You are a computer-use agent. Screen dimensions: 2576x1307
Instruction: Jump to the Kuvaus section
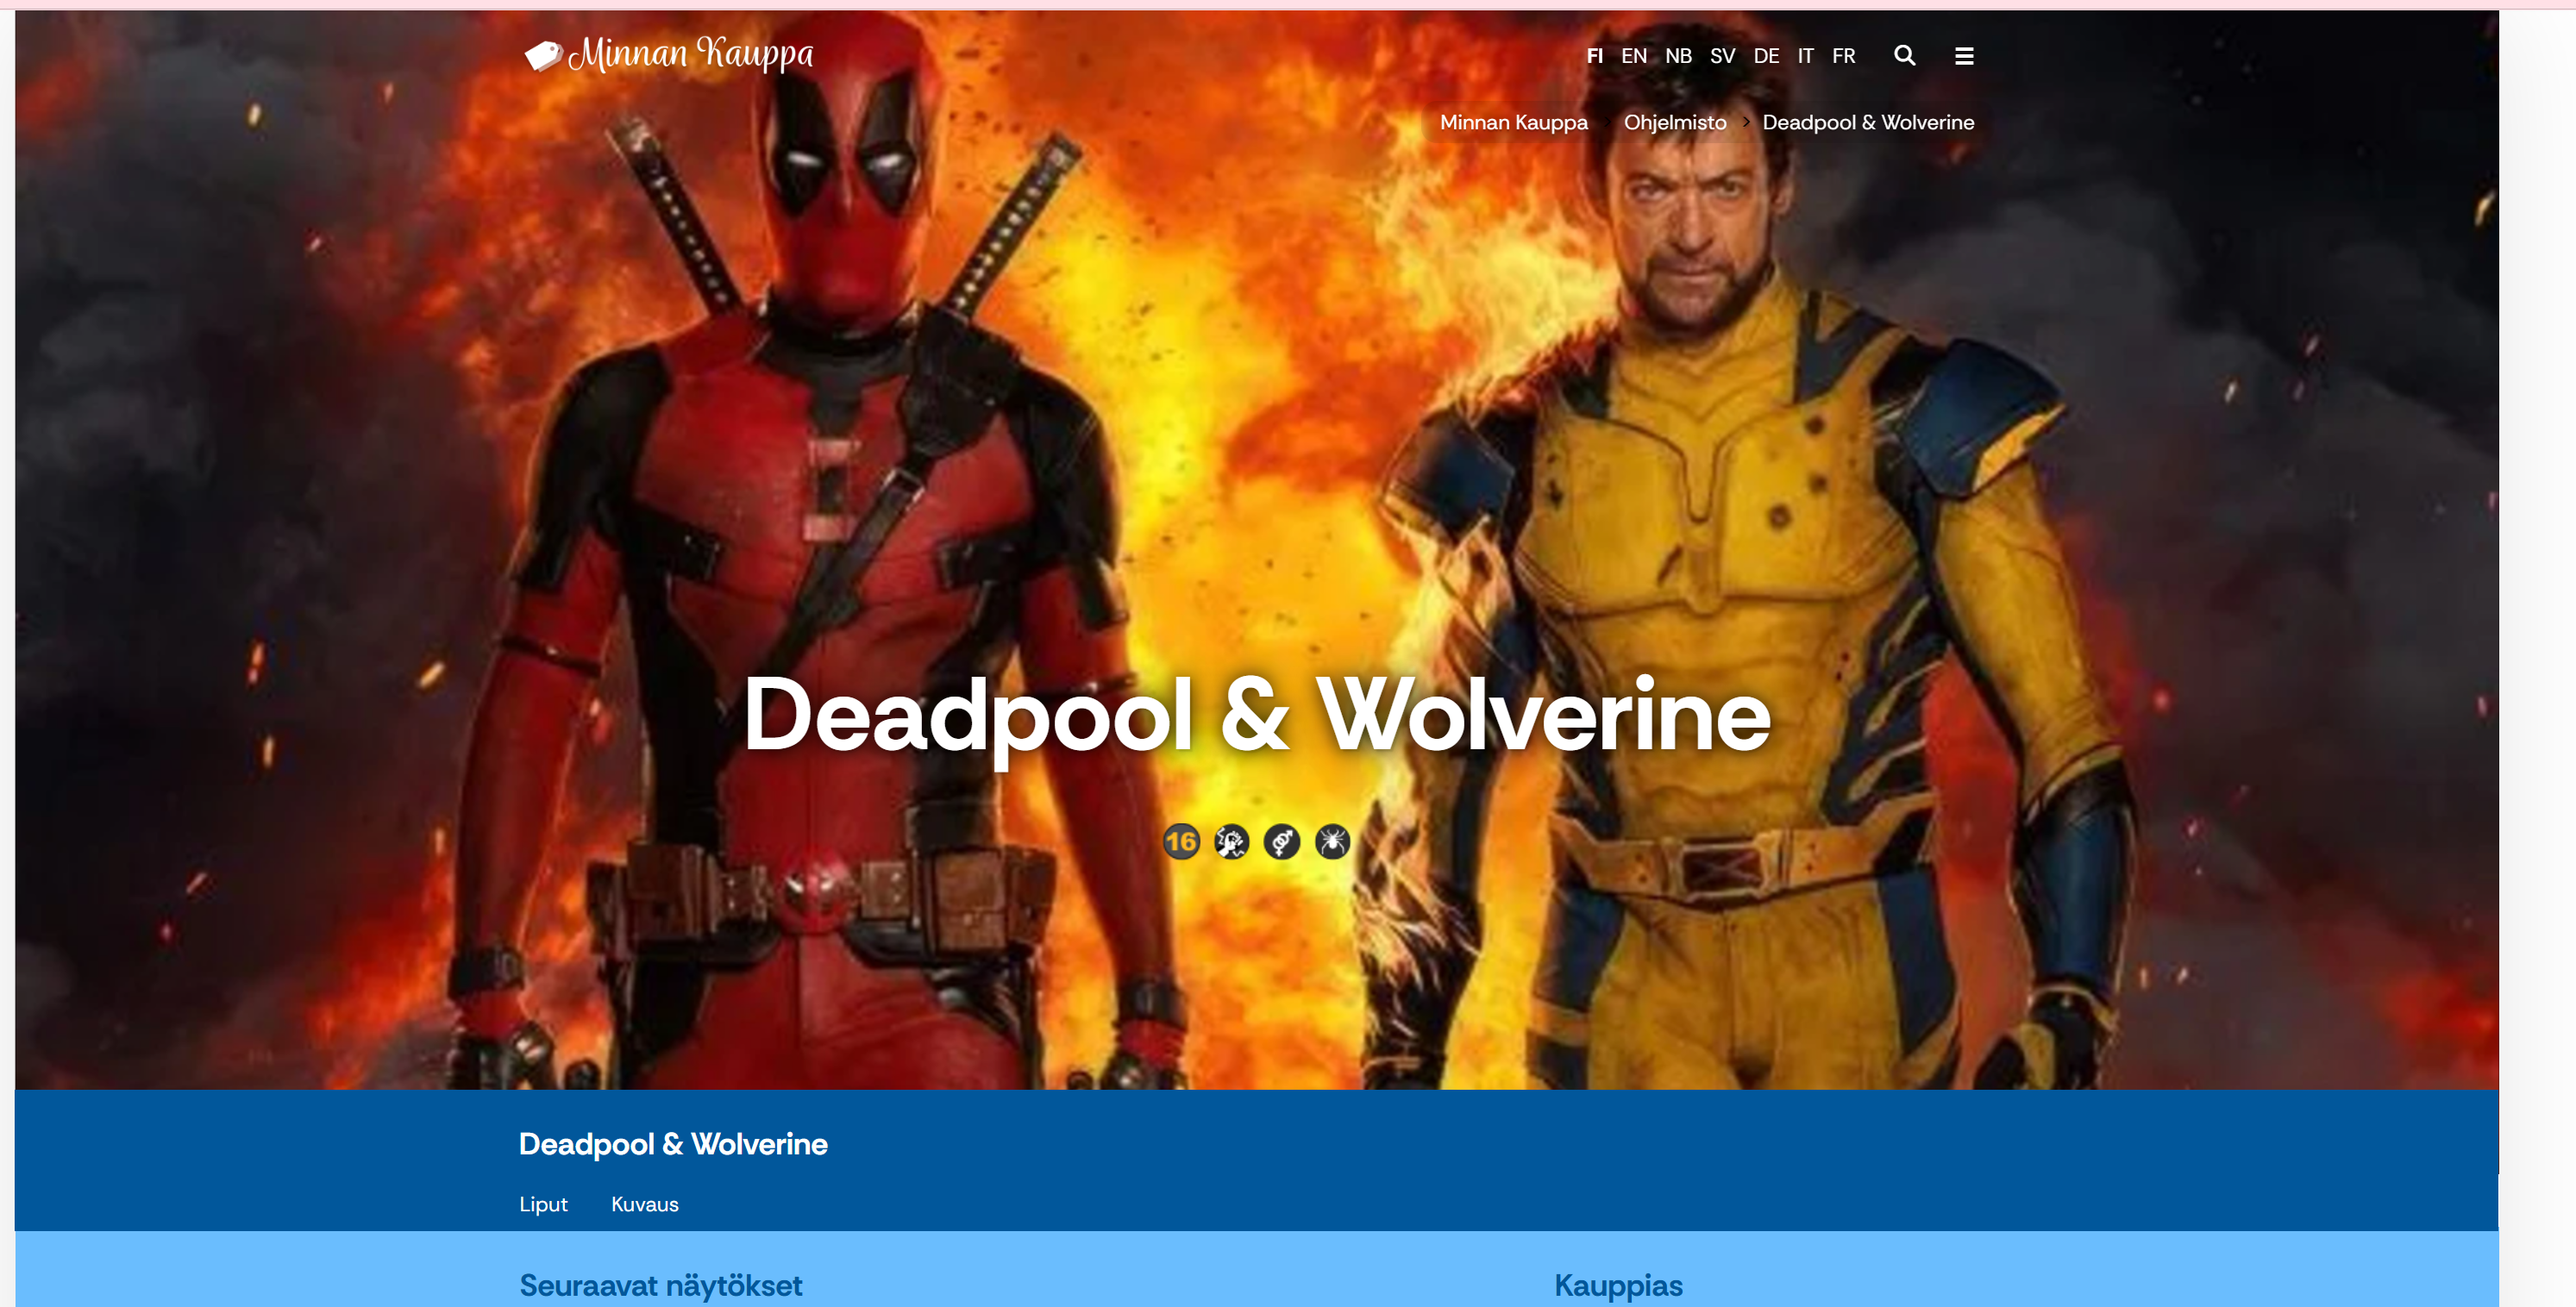(x=645, y=1204)
